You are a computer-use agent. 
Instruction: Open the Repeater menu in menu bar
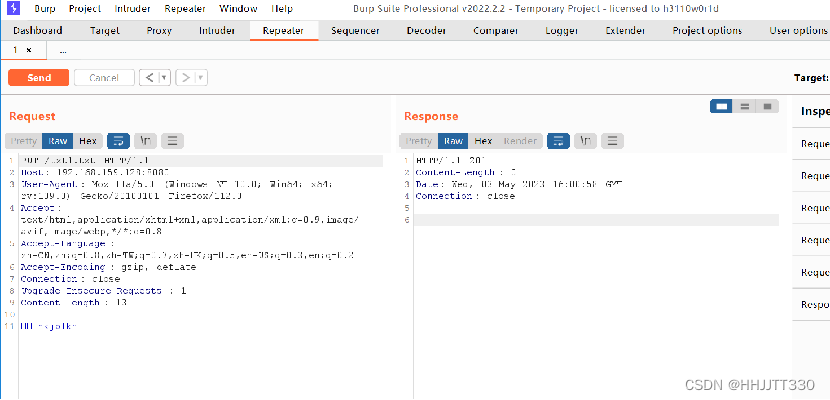pos(185,8)
